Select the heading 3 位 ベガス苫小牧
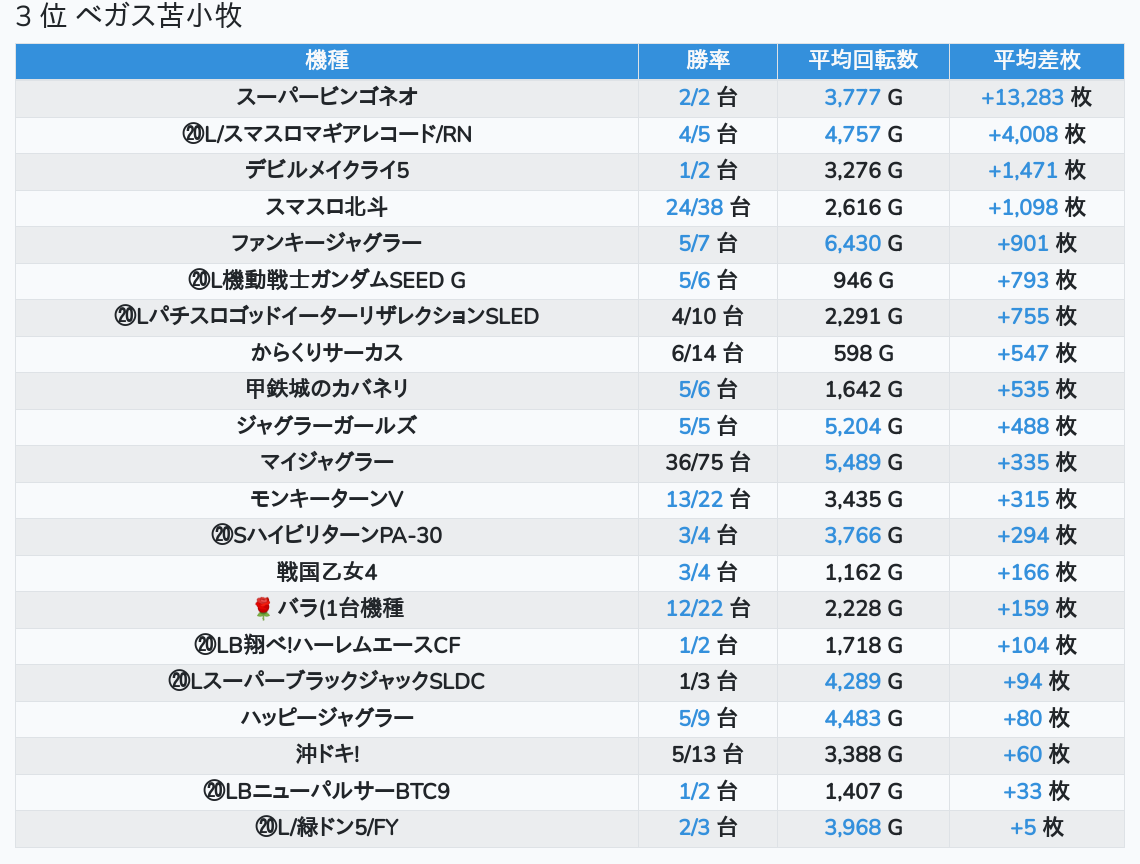 pos(129,16)
